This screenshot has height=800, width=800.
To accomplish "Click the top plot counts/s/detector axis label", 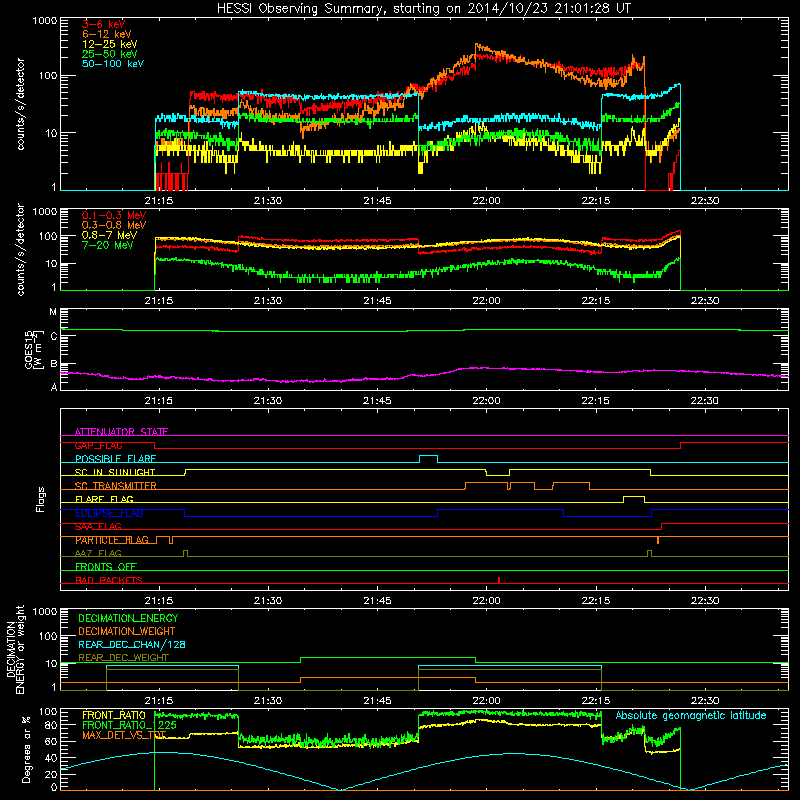I will click(x=20, y=104).
